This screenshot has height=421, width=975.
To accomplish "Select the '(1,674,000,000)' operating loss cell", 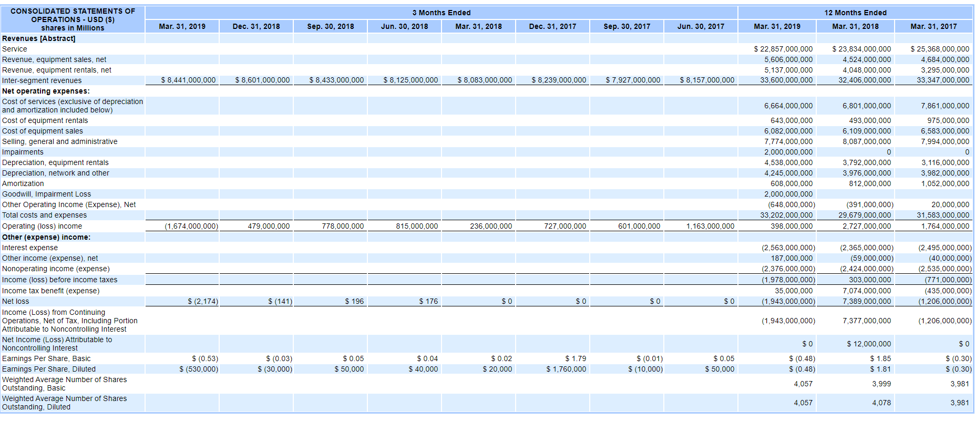I will click(191, 226).
